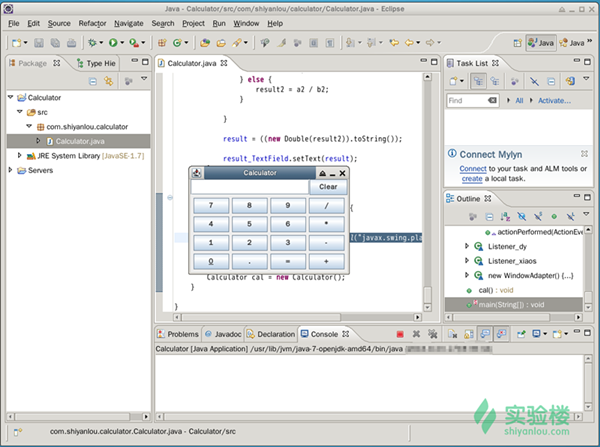Collapse the com.shiyanlou.calculator package node
This screenshot has height=447, width=600.
point(29,126)
